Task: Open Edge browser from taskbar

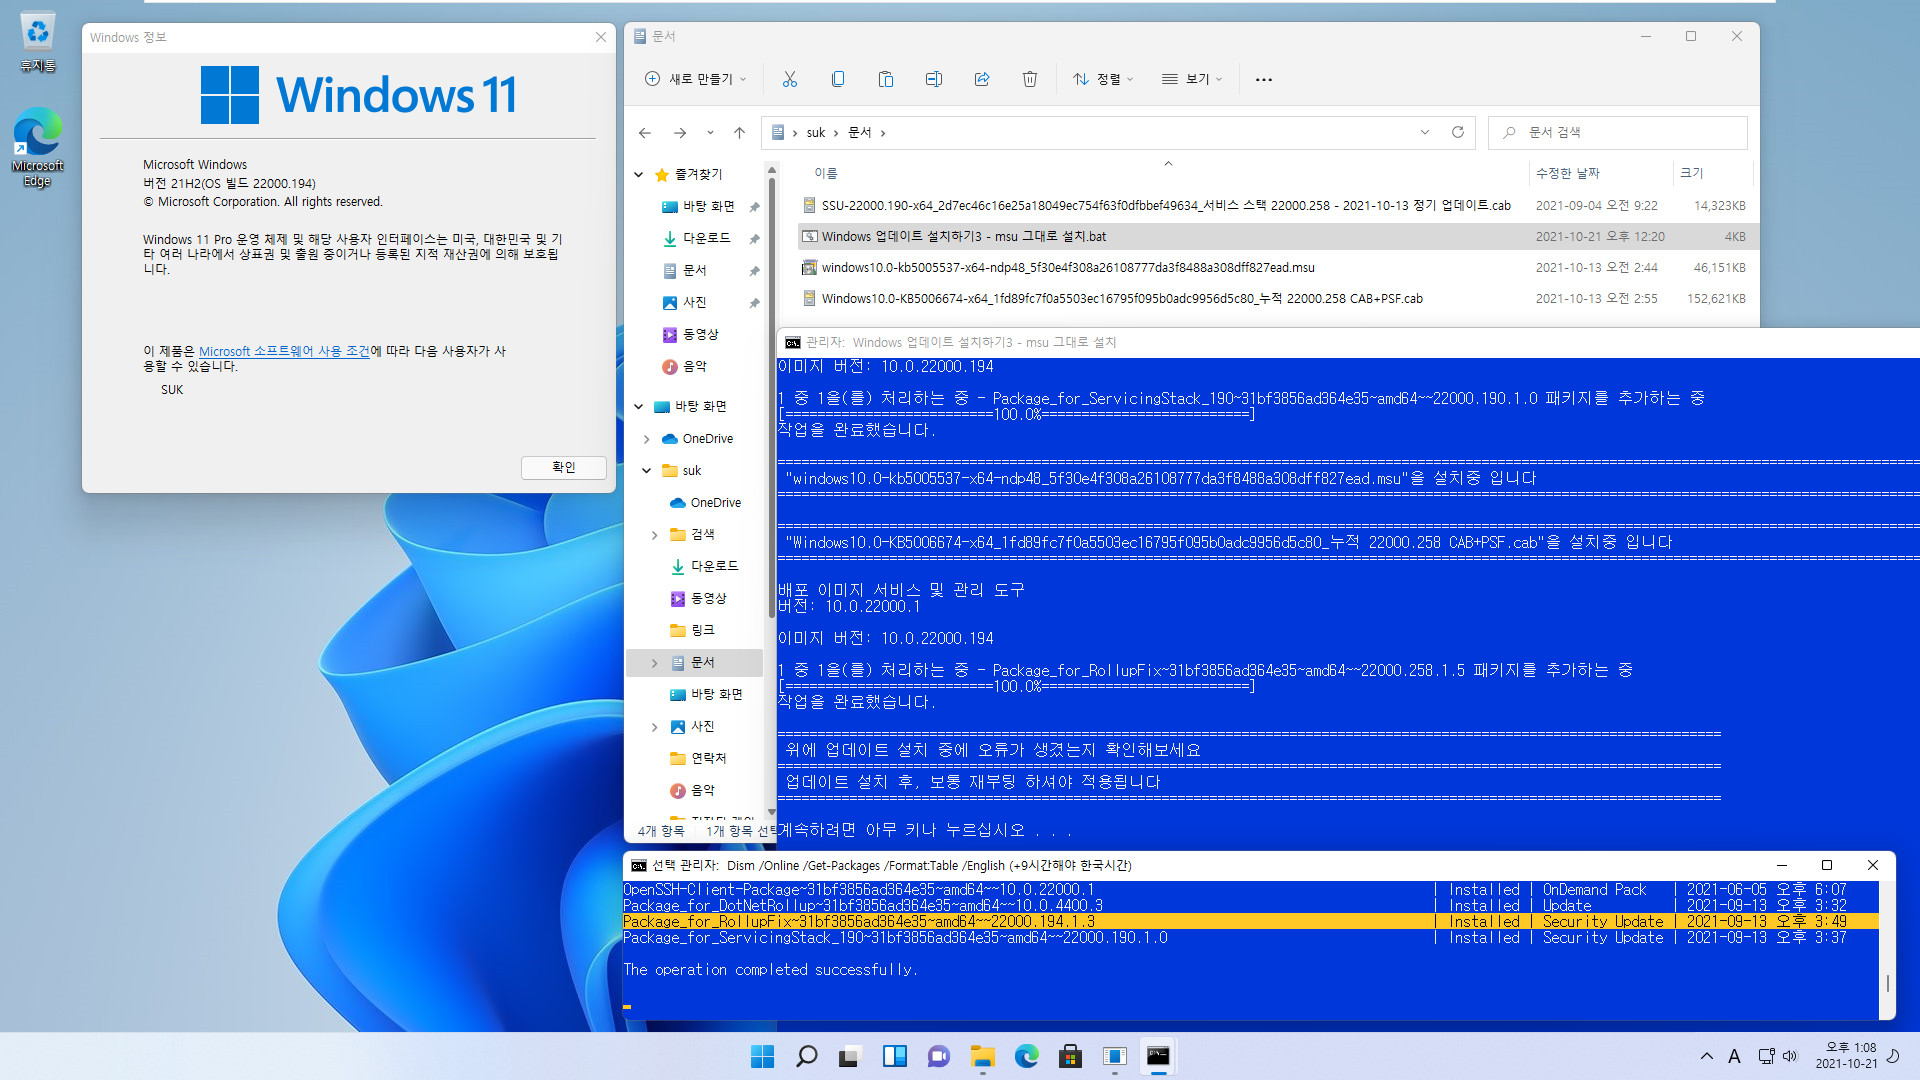Action: (1026, 1056)
